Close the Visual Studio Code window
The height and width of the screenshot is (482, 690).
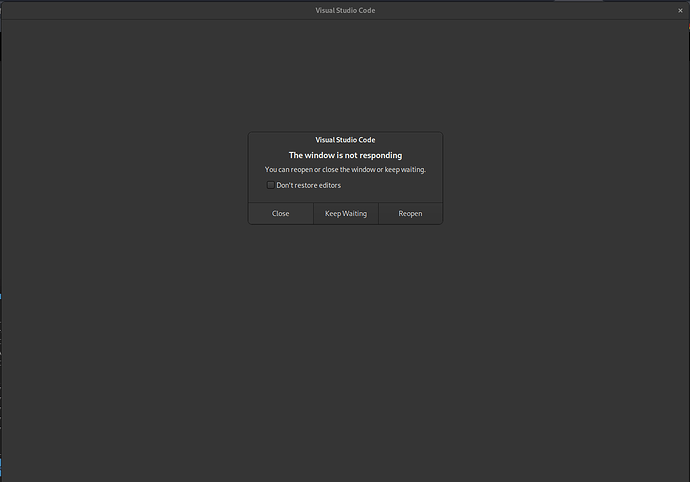(680, 11)
